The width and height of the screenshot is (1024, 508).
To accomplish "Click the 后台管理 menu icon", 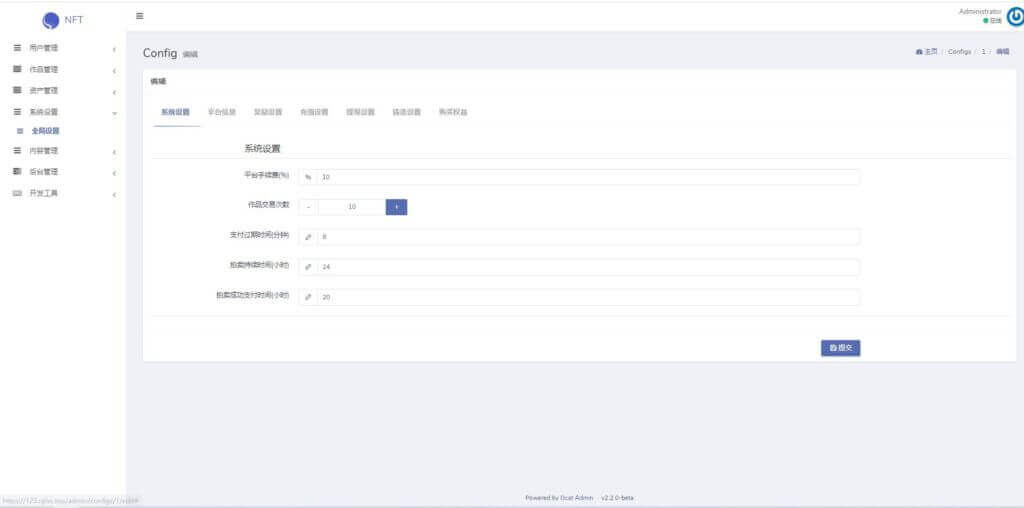I will (18, 172).
